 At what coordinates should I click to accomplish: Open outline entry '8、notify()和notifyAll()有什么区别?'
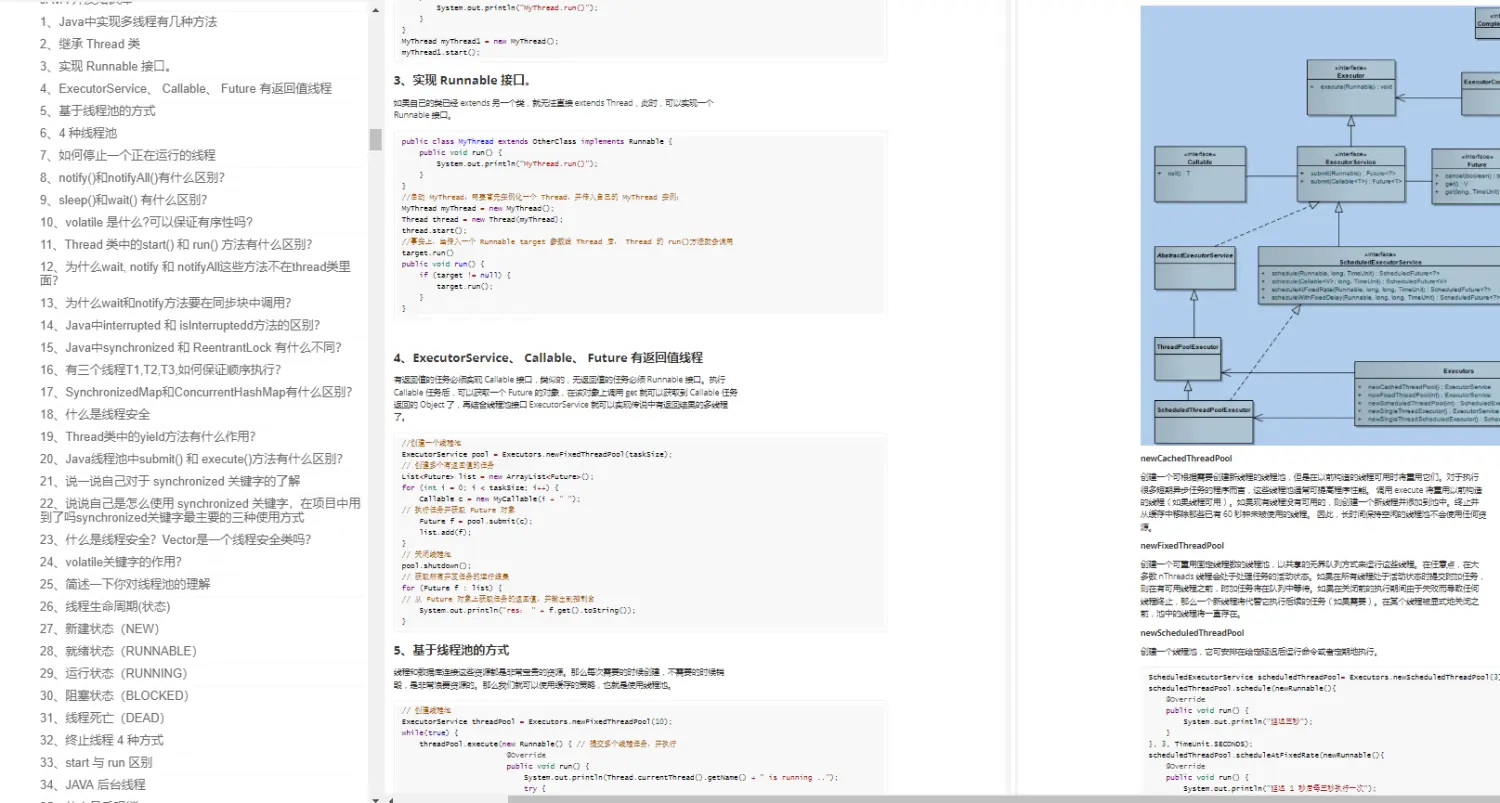(132, 177)
